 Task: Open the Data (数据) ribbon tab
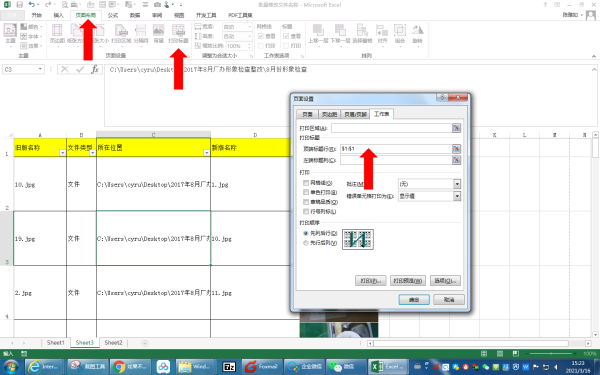pyautogui.click(x=135, y=15)
